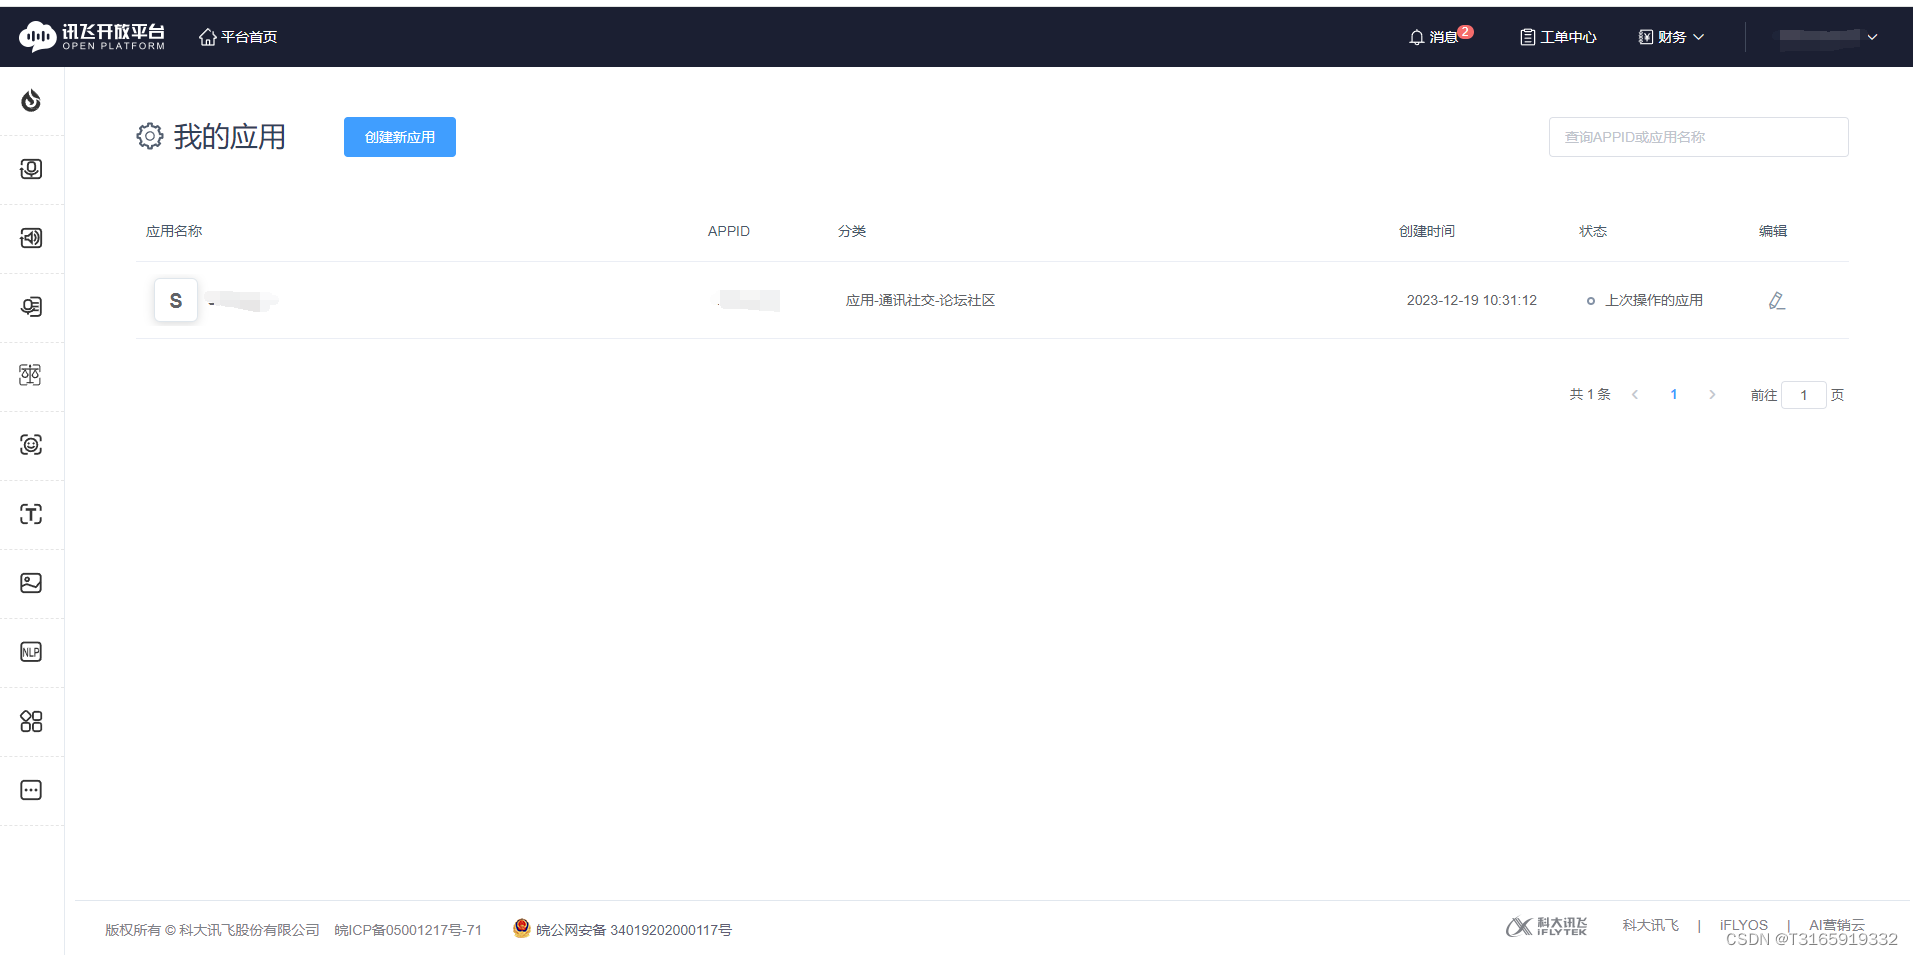Expand the user account dropdown arrow
The width and height of the screenshot is (1913, 955).
1872,37
